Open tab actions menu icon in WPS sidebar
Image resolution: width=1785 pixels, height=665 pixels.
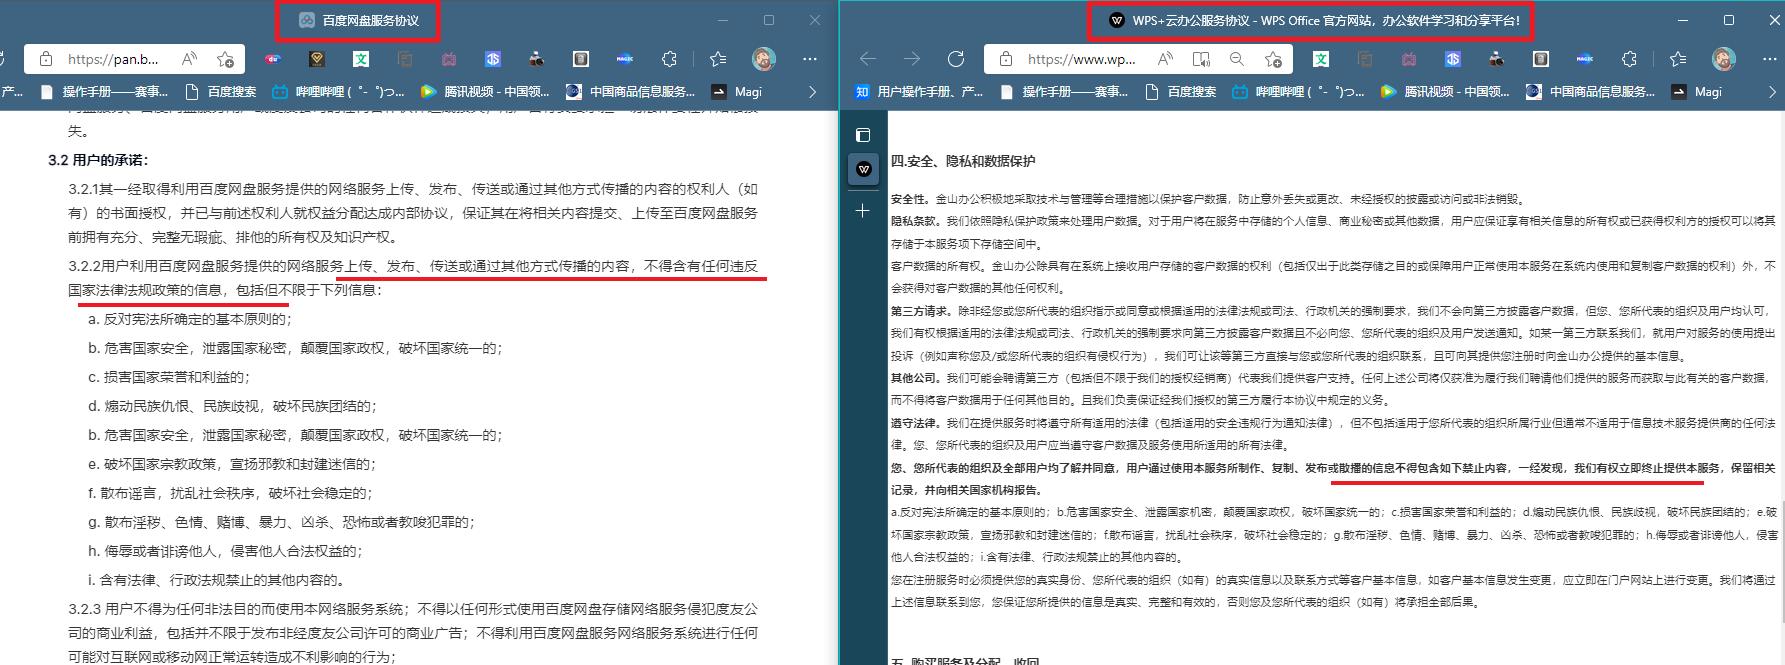[863, 135]
